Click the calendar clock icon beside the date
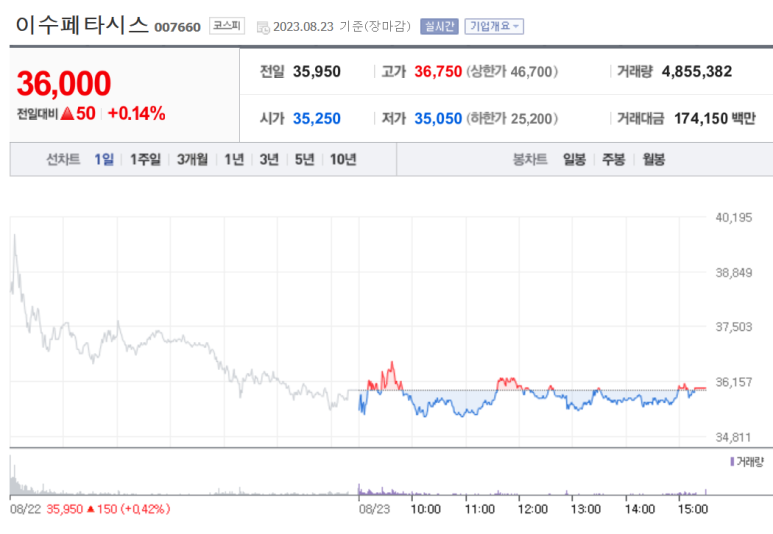Screen dimensions: 773x534 (x=263, y=28)
